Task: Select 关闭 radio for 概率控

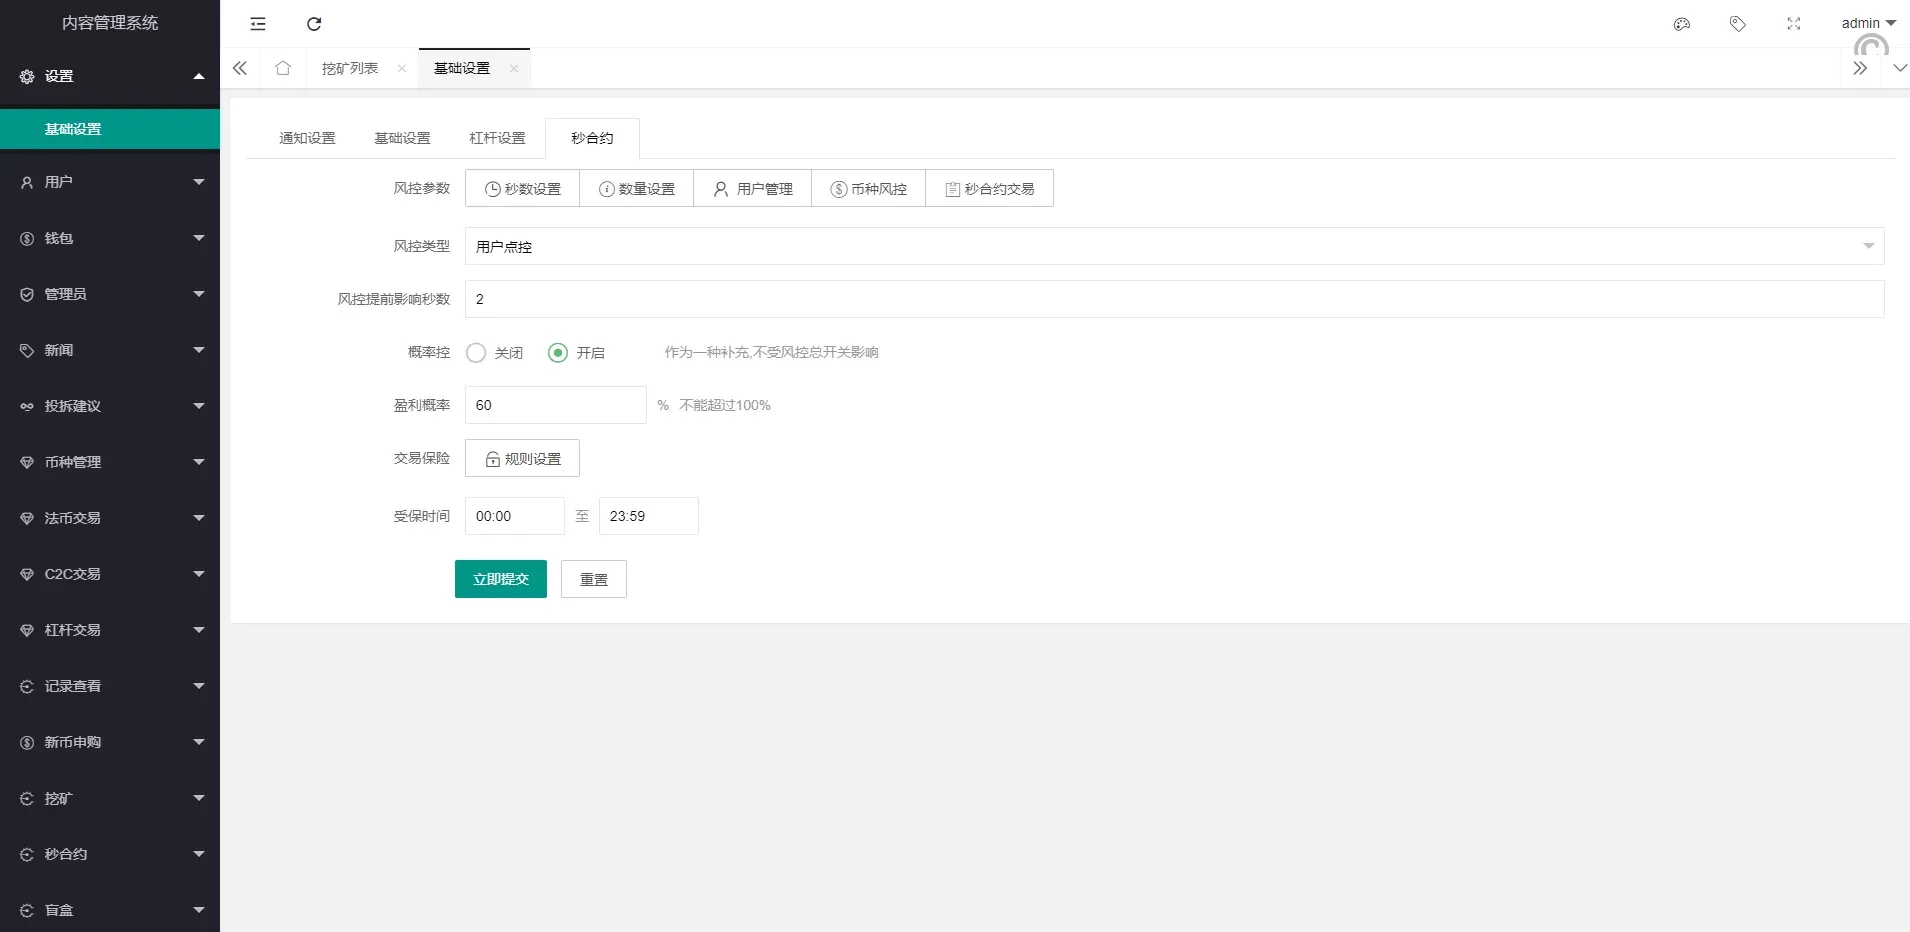Action: click(477, 353)
